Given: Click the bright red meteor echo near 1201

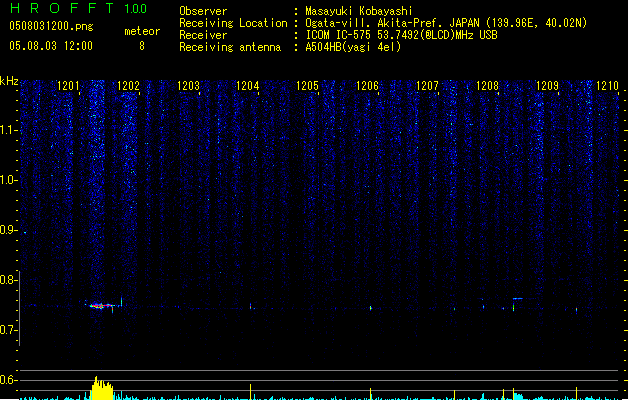Looking at the screenshot, I should click(100, 306).
